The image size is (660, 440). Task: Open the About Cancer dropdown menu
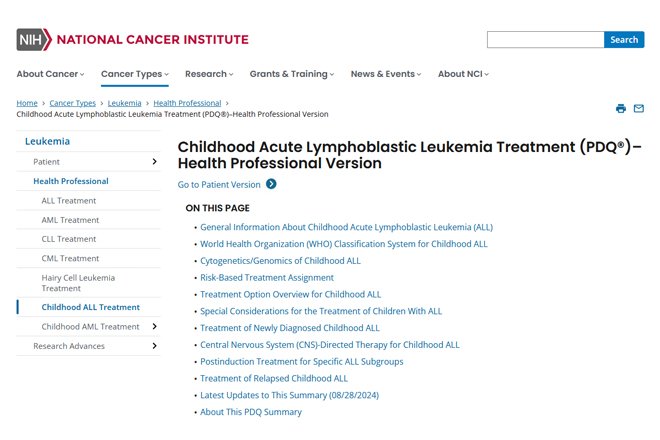click(x=51, y=74)
